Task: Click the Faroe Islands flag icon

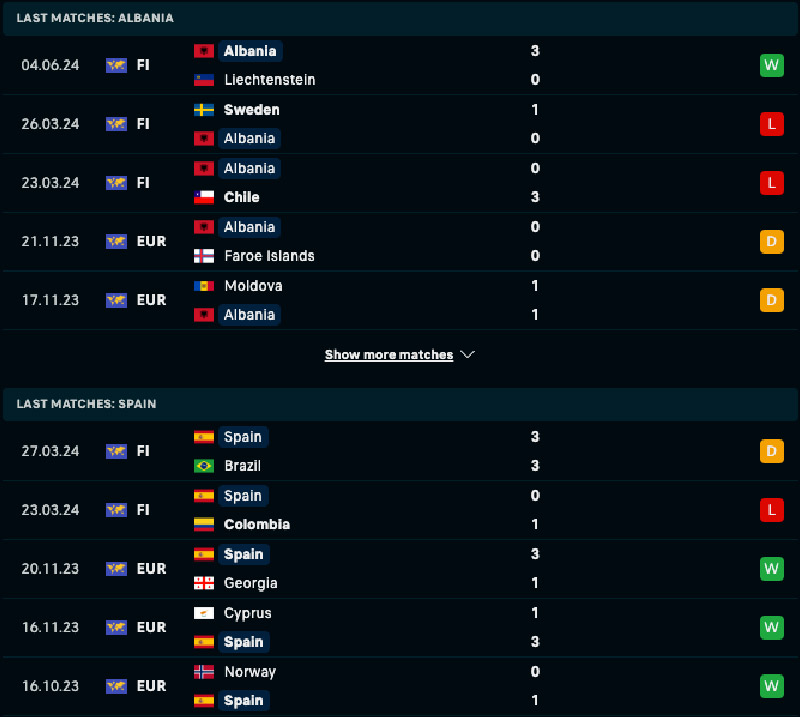Action: pyautogui.click(x=204, y=256)
